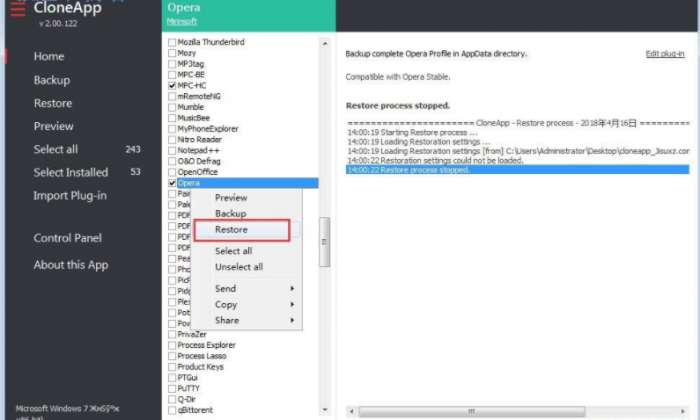Tick the Notepad++ checkbox
Image resolution: width=700 pixels, height=420 pixels.
(172, 150)
